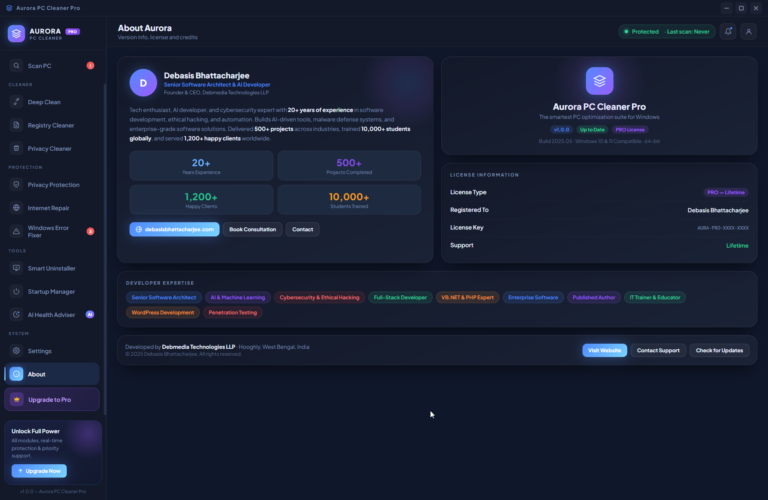This screenshot has width=768, height=500.
Task: Select Smart Uninstaller monitor icon
Action: point(16,268)
